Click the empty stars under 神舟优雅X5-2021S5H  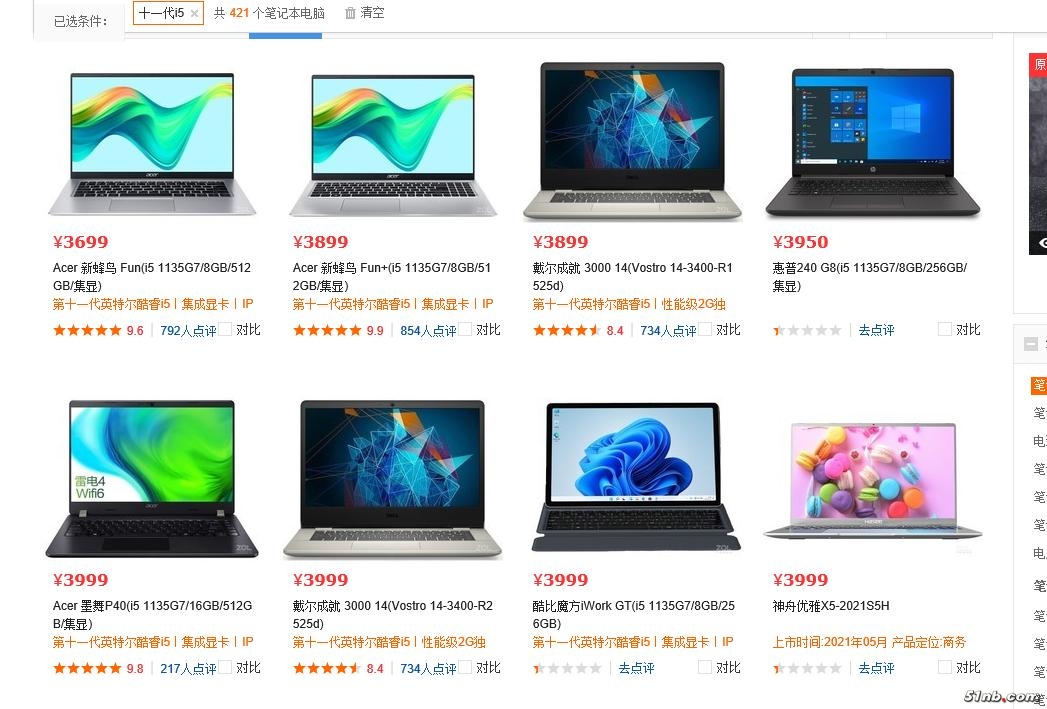pos(807,668)
